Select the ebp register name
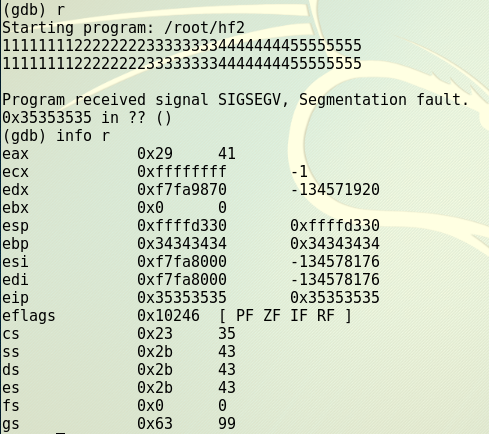Image resolution: width=489 pixels, height=434 pixels. [x=15, y=244]
